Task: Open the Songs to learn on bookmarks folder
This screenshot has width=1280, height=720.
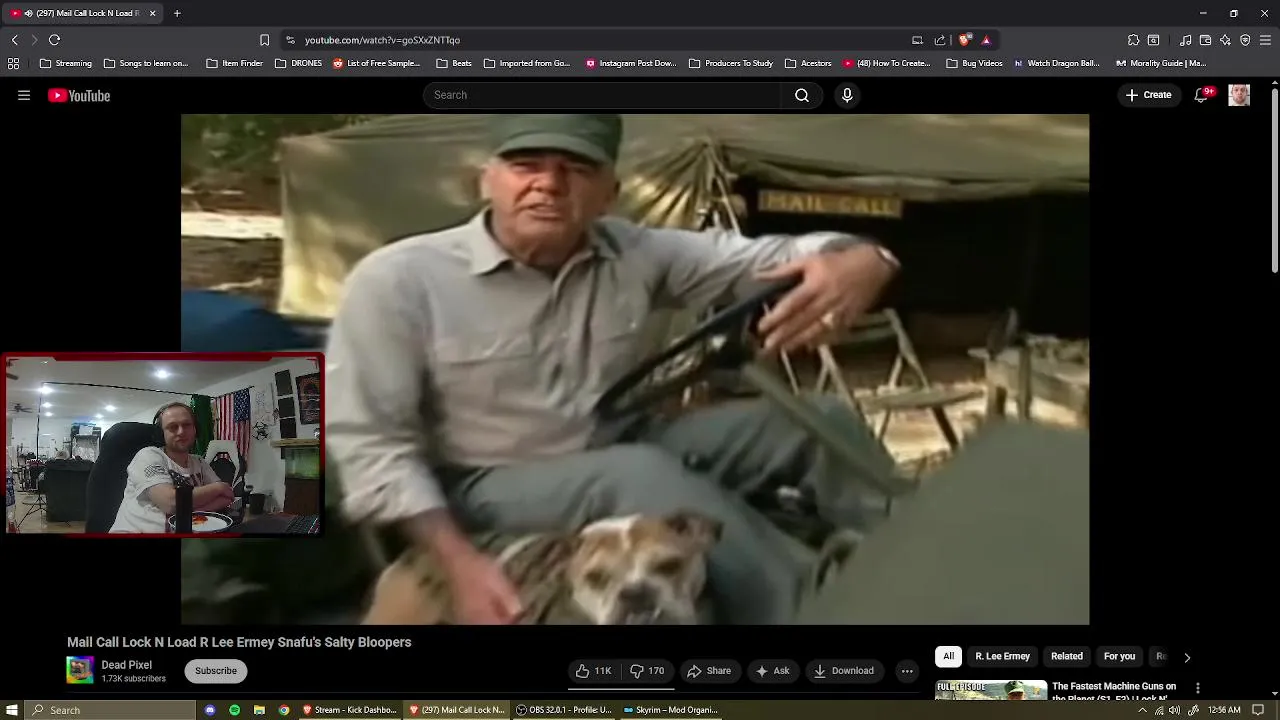Action: click(x=146, y=63)
